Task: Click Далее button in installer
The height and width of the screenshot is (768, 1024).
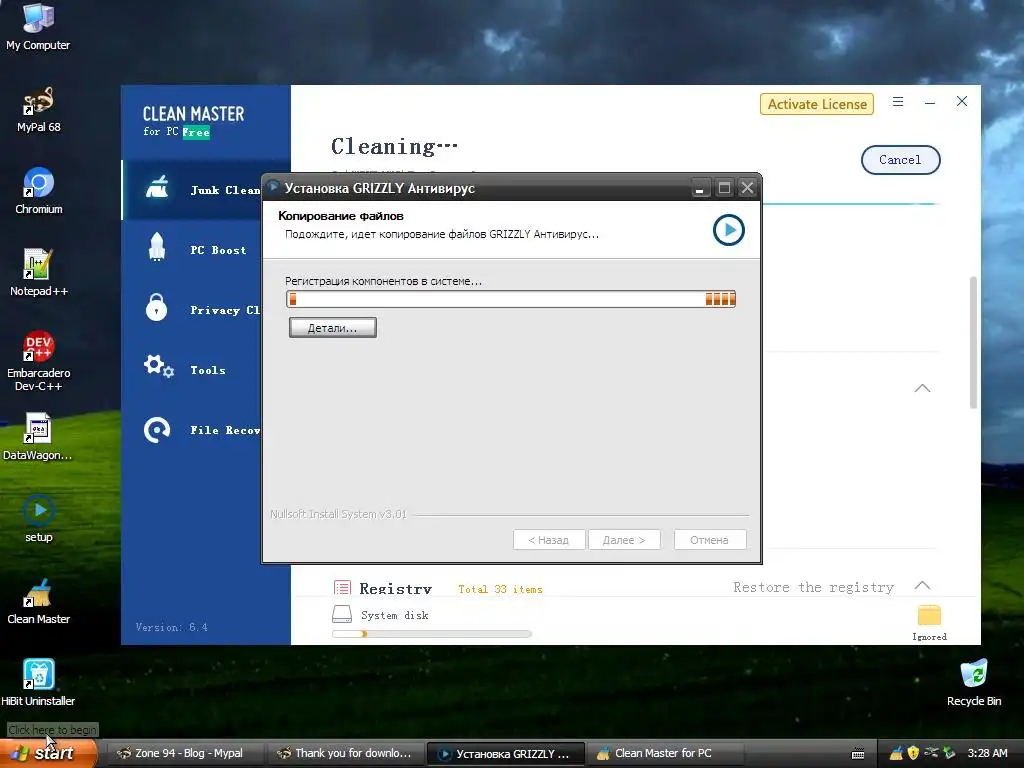Action: point(624,540)
